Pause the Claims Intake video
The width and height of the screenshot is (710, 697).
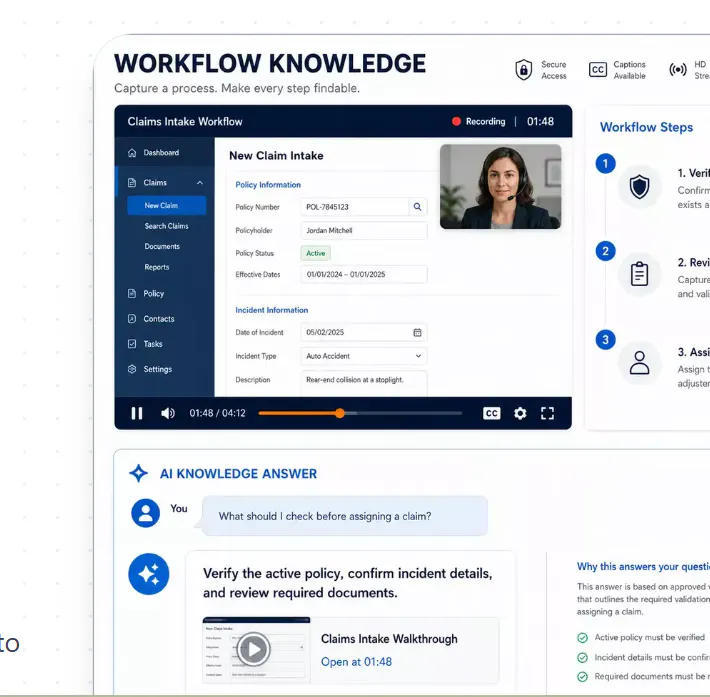point(137,413)
